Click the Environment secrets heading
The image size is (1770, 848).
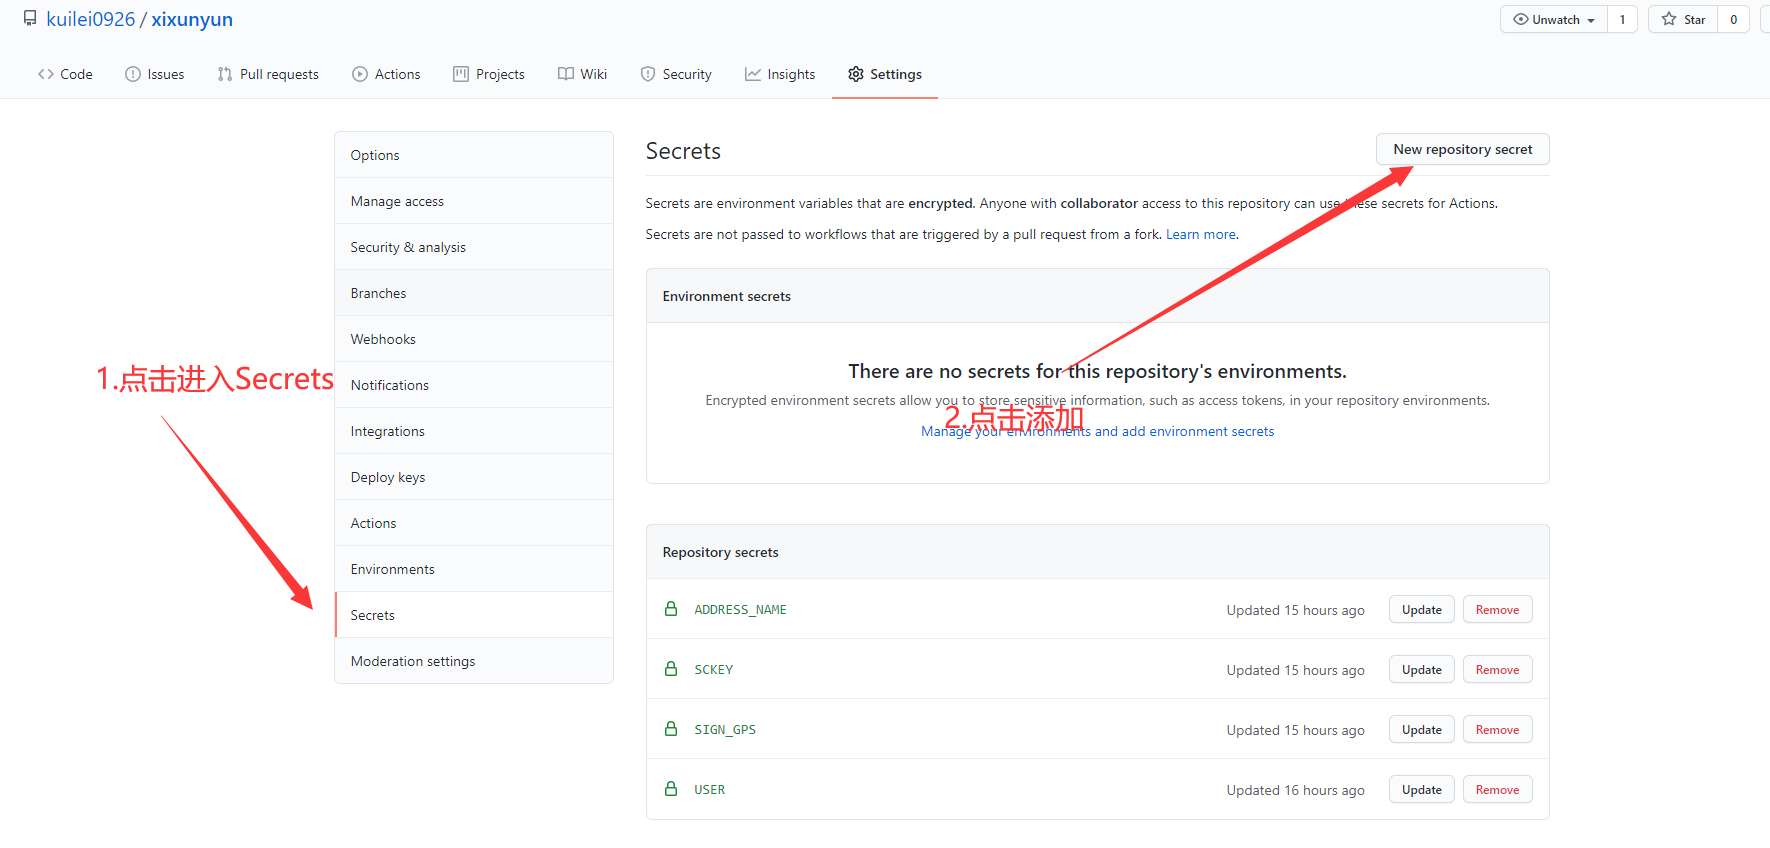point(726,296)
